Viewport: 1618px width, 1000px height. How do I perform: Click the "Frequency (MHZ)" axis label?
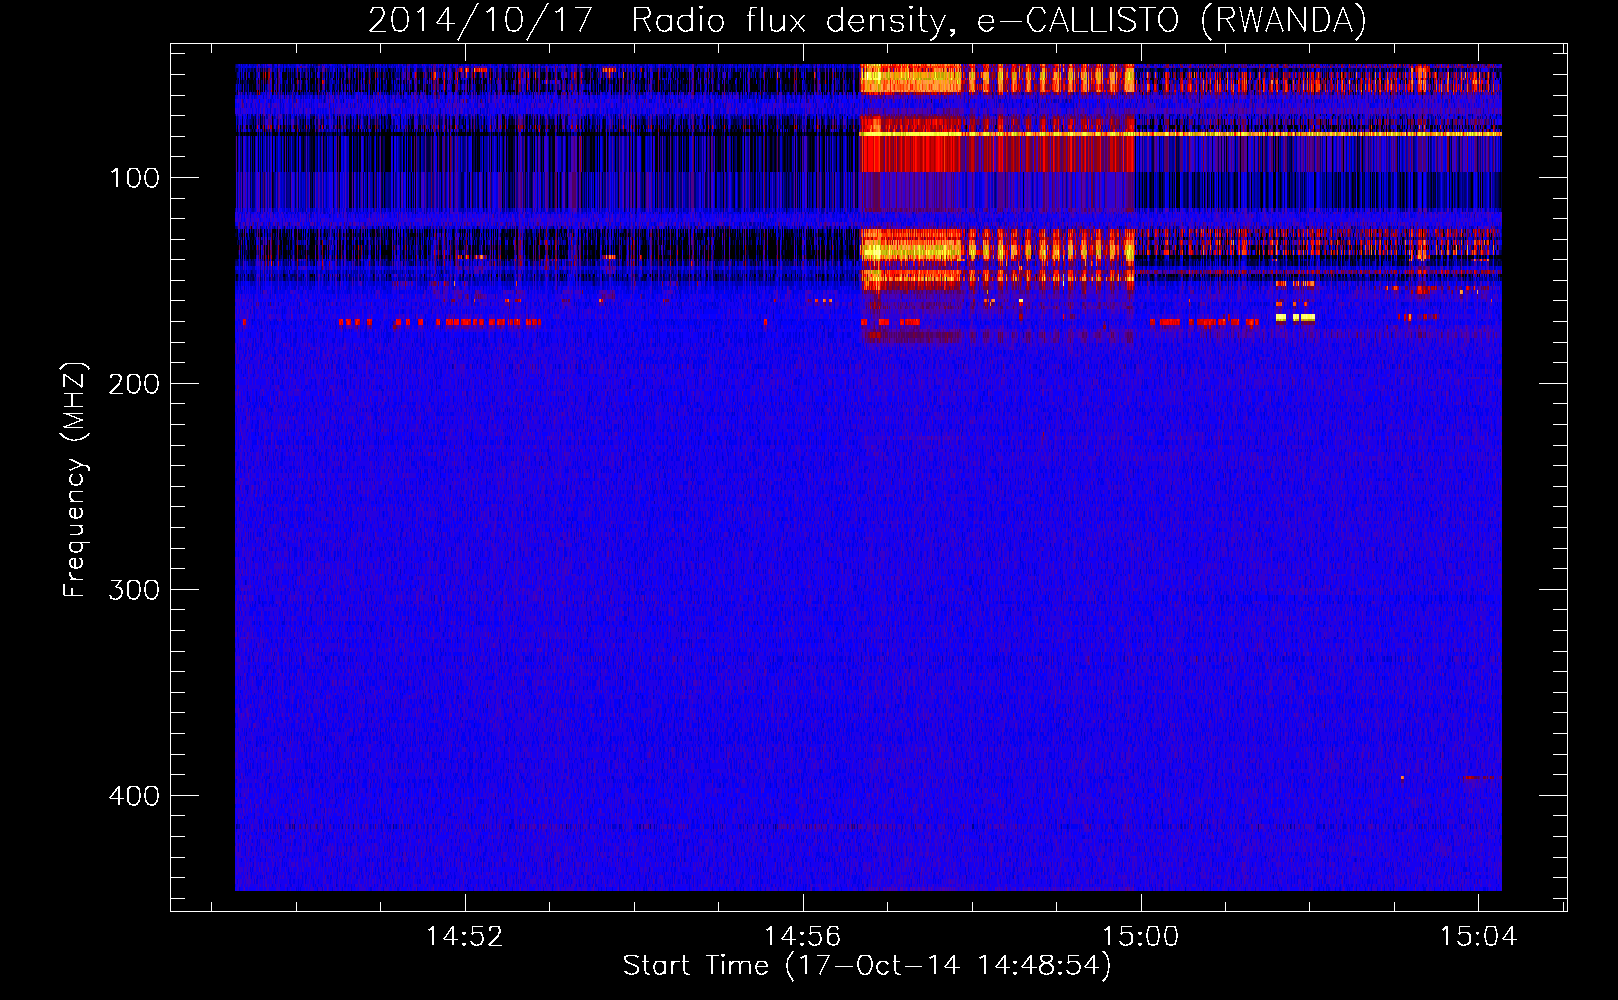(75, 480)
